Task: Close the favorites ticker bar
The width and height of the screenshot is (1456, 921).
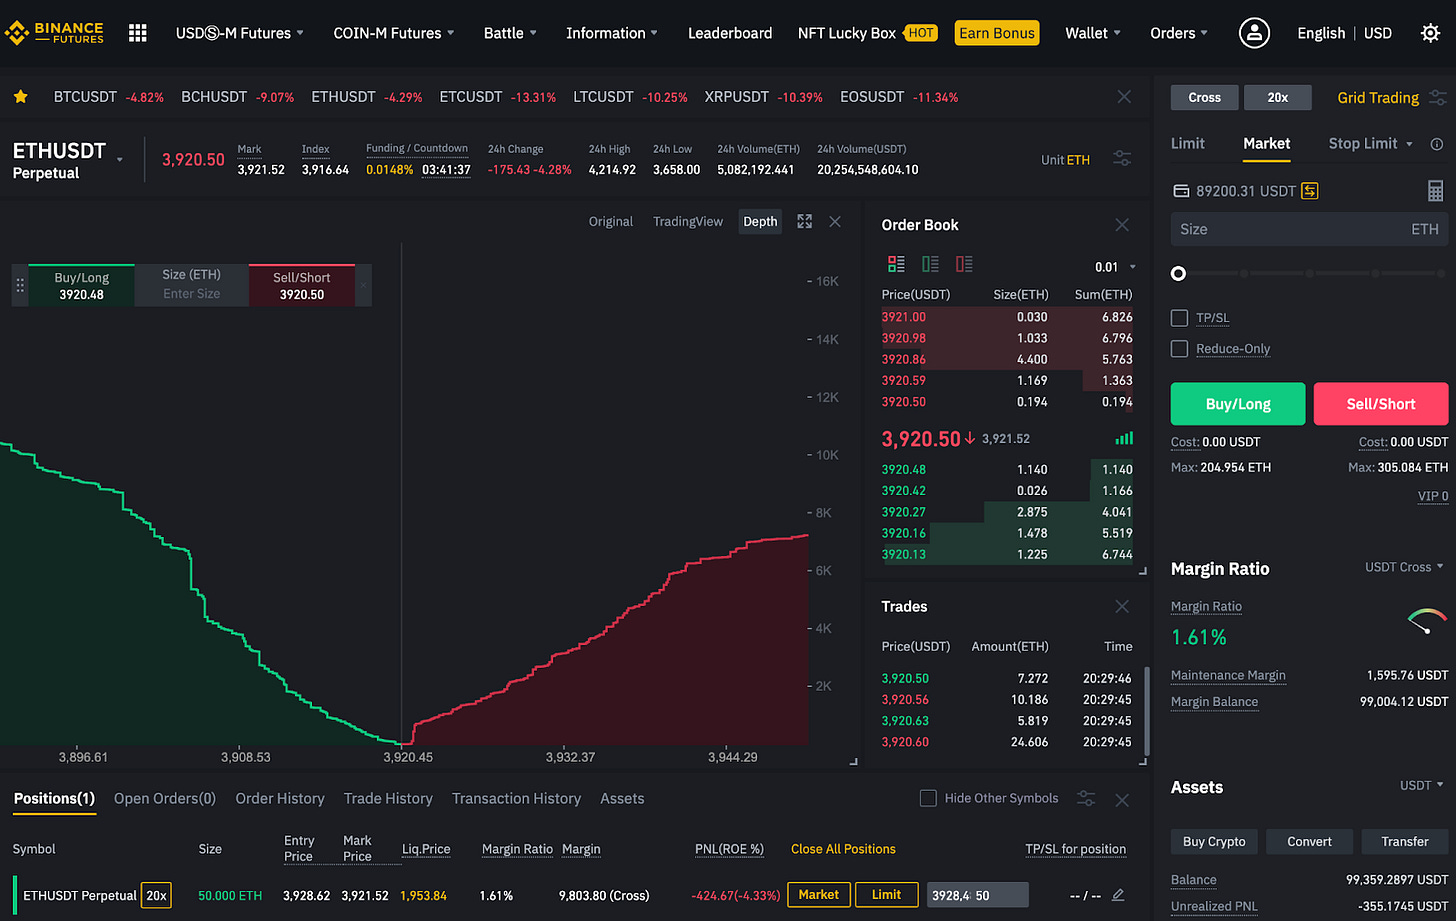Action: (x=1124, y=97)
